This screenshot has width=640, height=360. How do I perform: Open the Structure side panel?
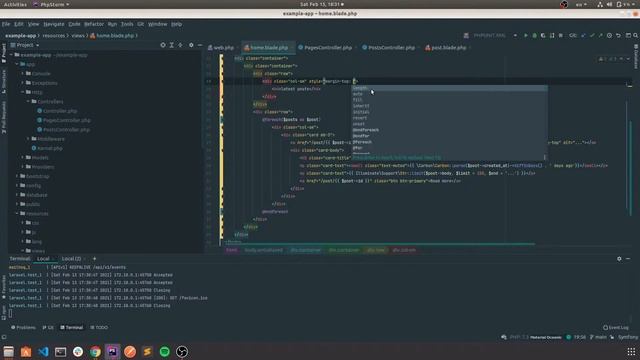4,82
